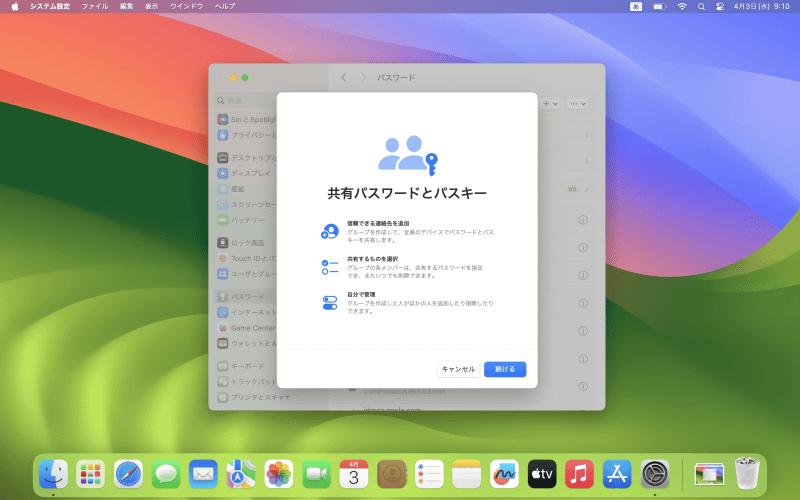The height and width of the screenshot is (500, 800).
Task: Open the 表示 menu
Action: tap(152, 6)
